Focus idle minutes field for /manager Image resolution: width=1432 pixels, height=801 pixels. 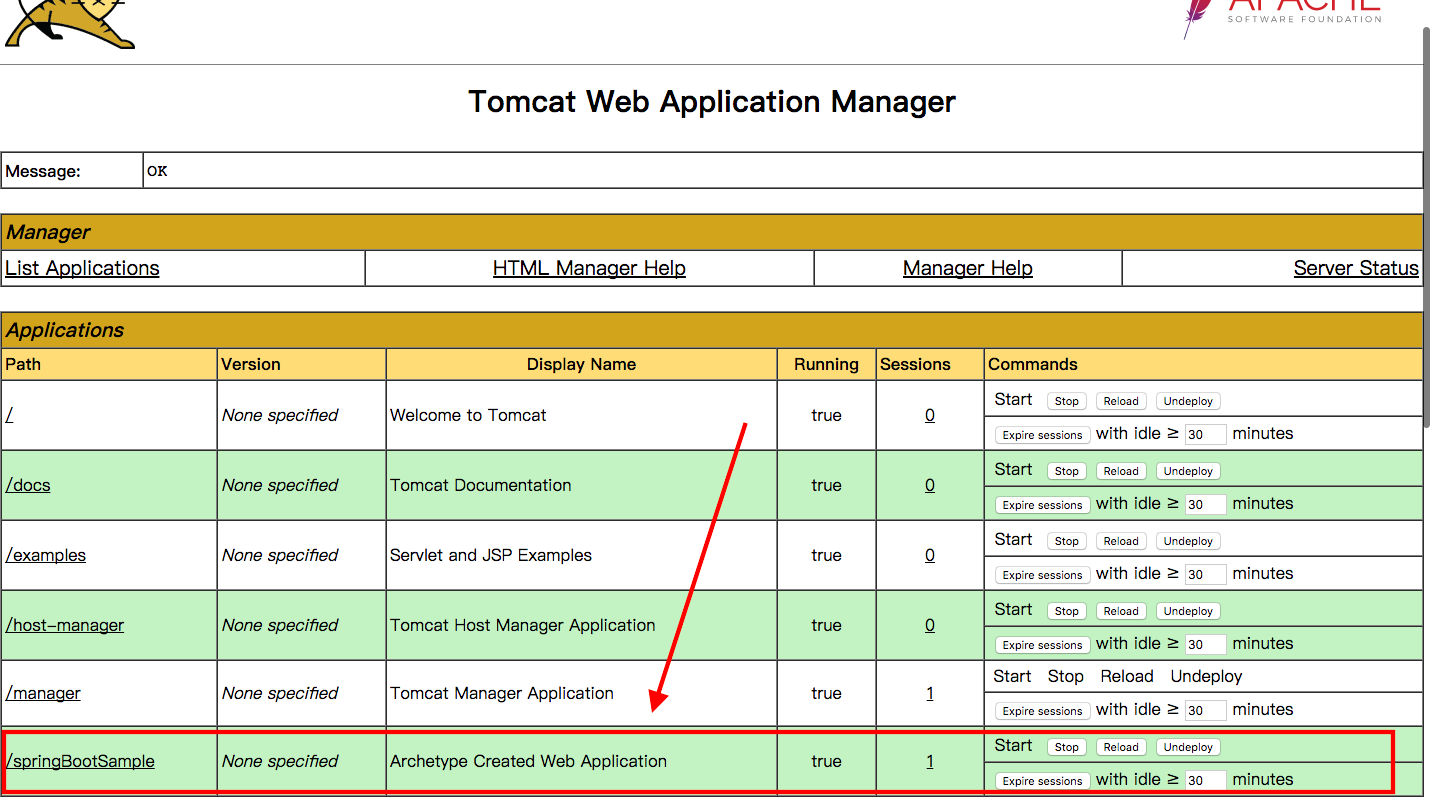click(x=1205, y=711)
